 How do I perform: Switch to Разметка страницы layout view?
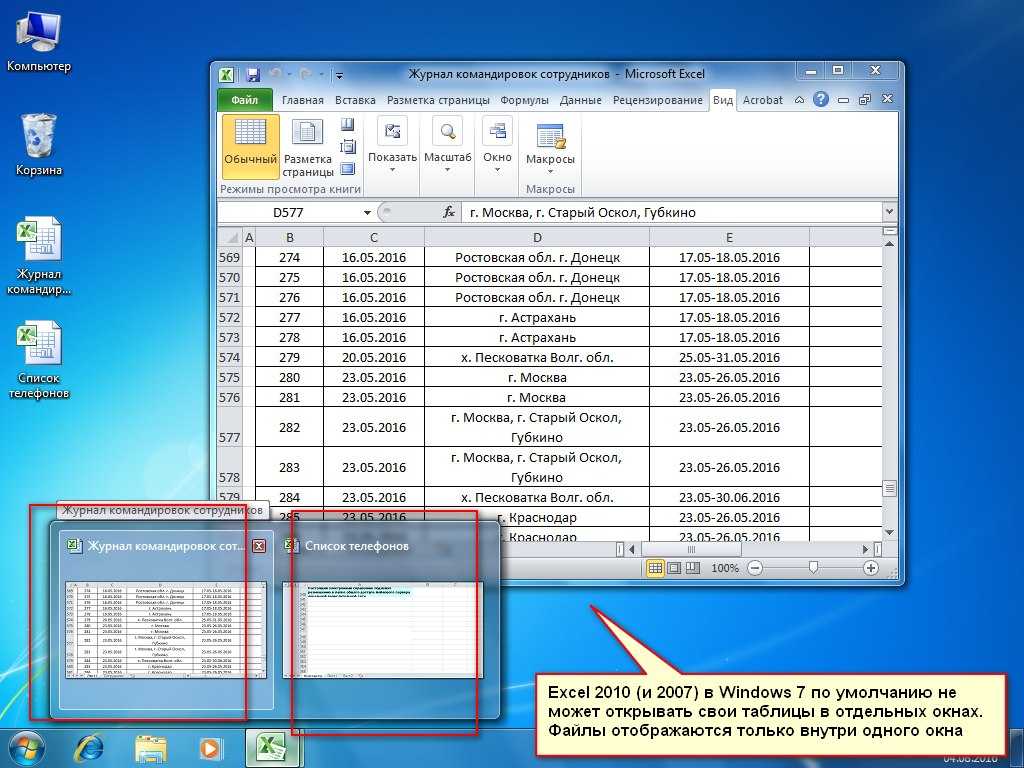(308, 146)
